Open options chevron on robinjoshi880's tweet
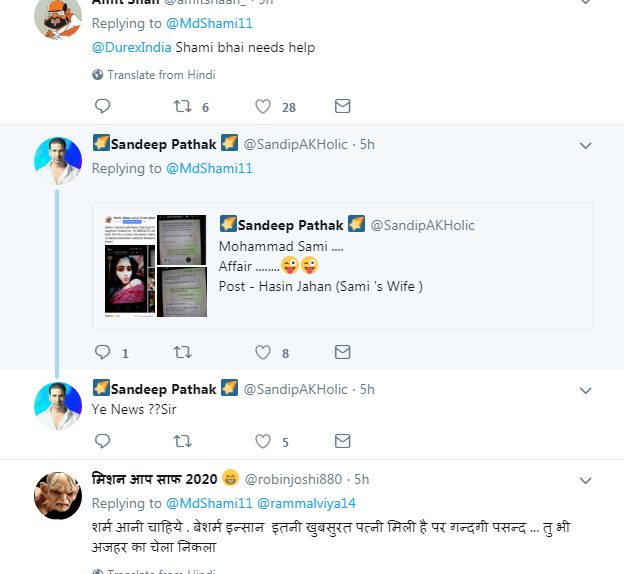Screen dimensions: 624x574 pos(586,479)
